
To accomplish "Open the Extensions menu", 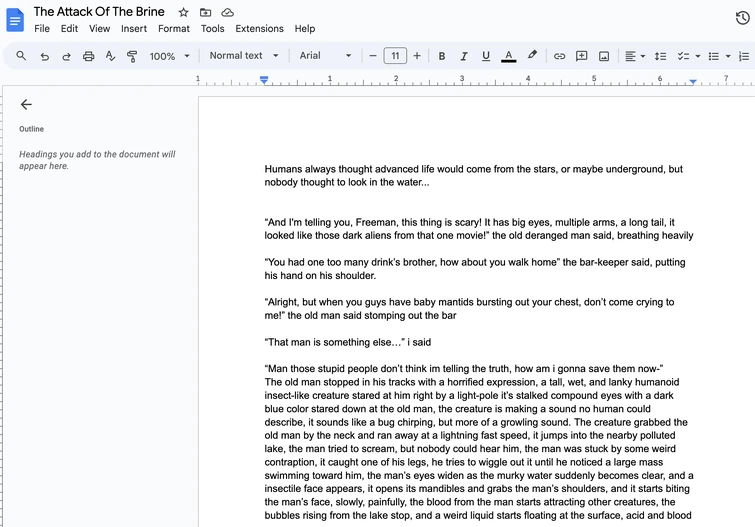I will pos(260,29).
